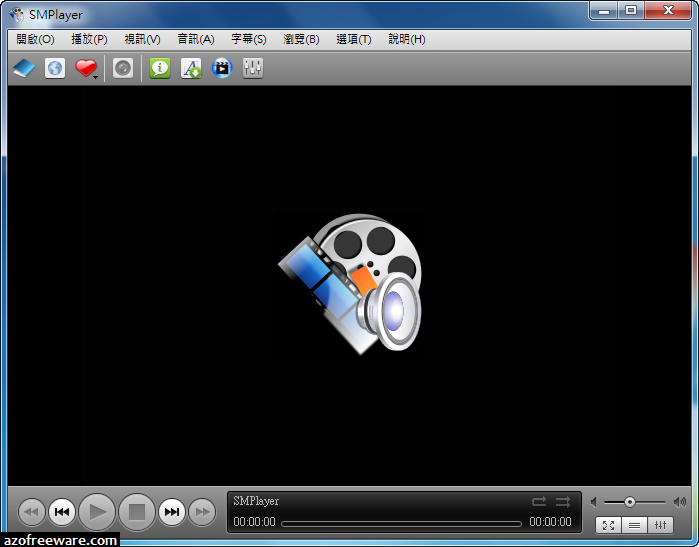Minimize the SMPlayer window
Viewport: 699px width, 547px height.
604,11
